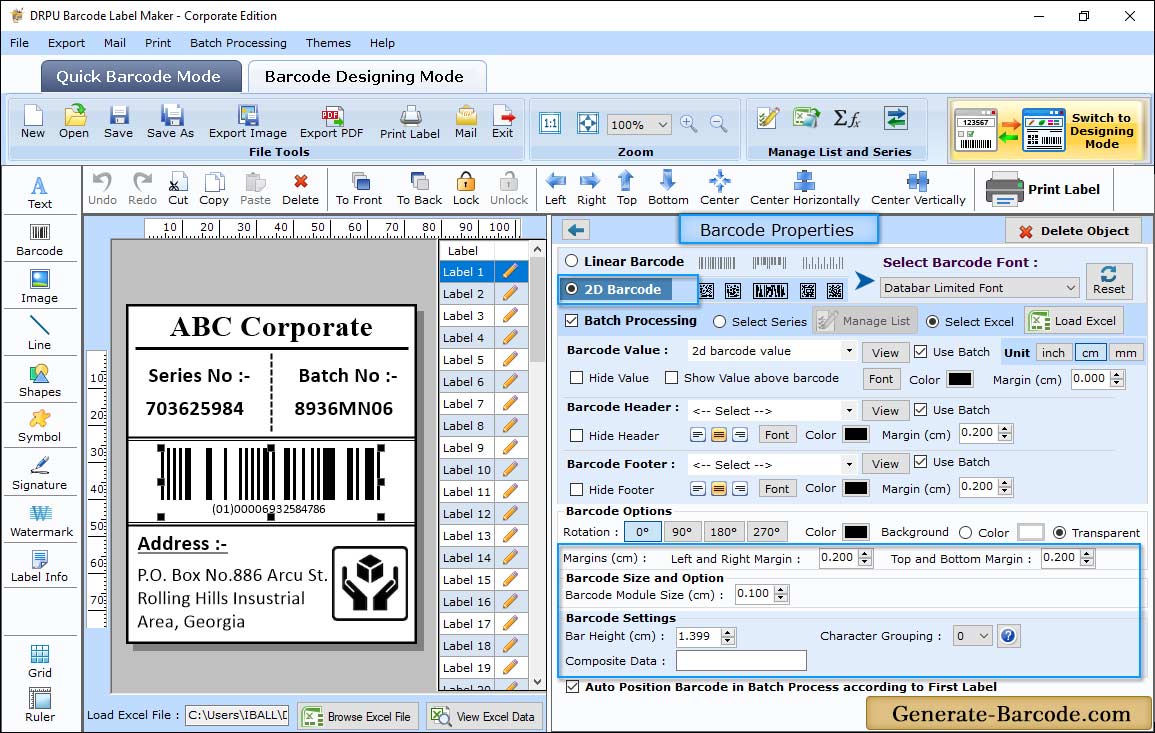The height and width of the screenshot is (733, 1155).
Task: Open the Background color swatch
Action: pos(1031,532)
